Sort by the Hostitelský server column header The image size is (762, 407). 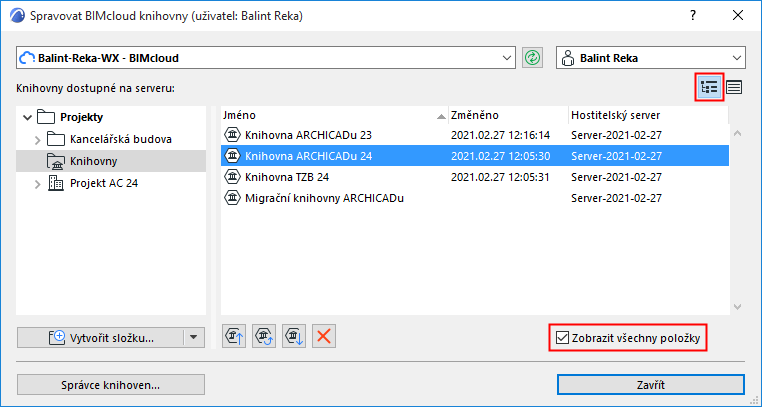point(648,116)
